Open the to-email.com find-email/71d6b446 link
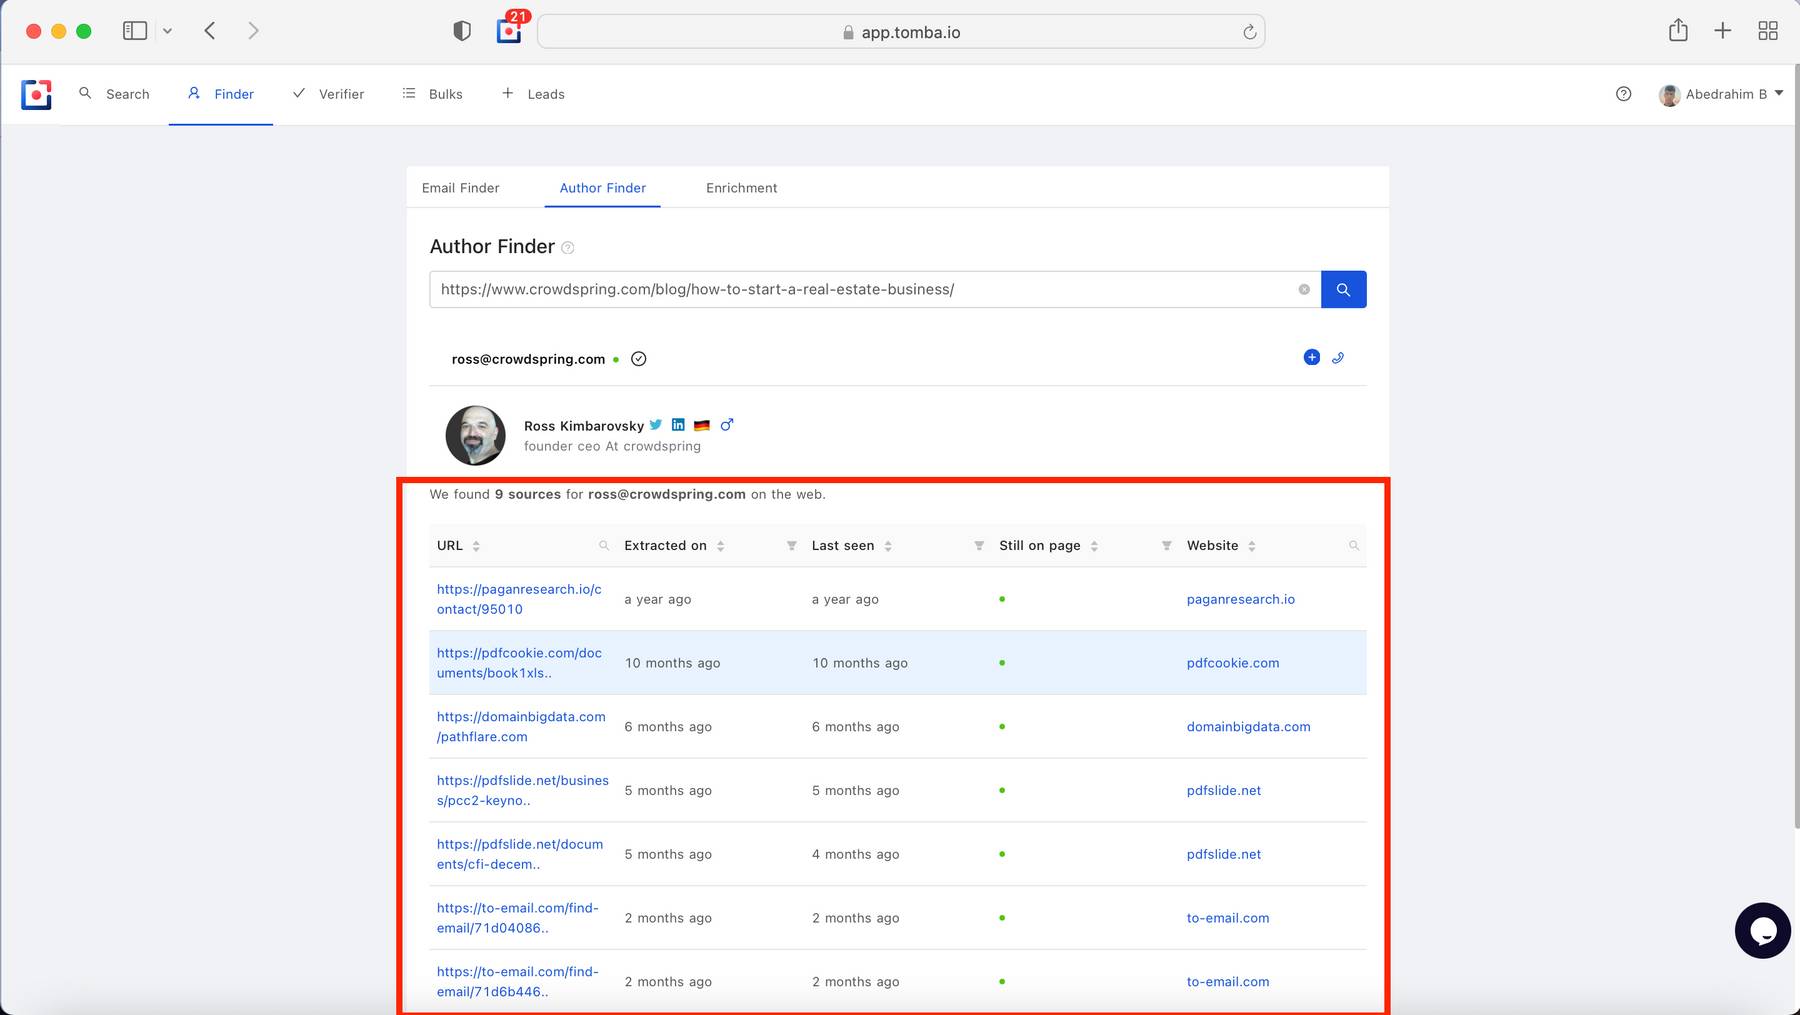This screenshot has width=1800, height=1015. pyautogui.click(x=517, y=982)
